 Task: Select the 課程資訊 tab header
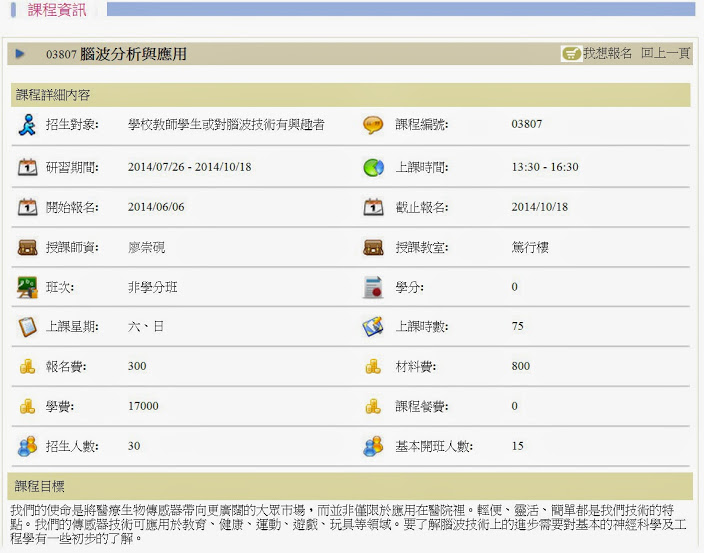coord(56,10)
